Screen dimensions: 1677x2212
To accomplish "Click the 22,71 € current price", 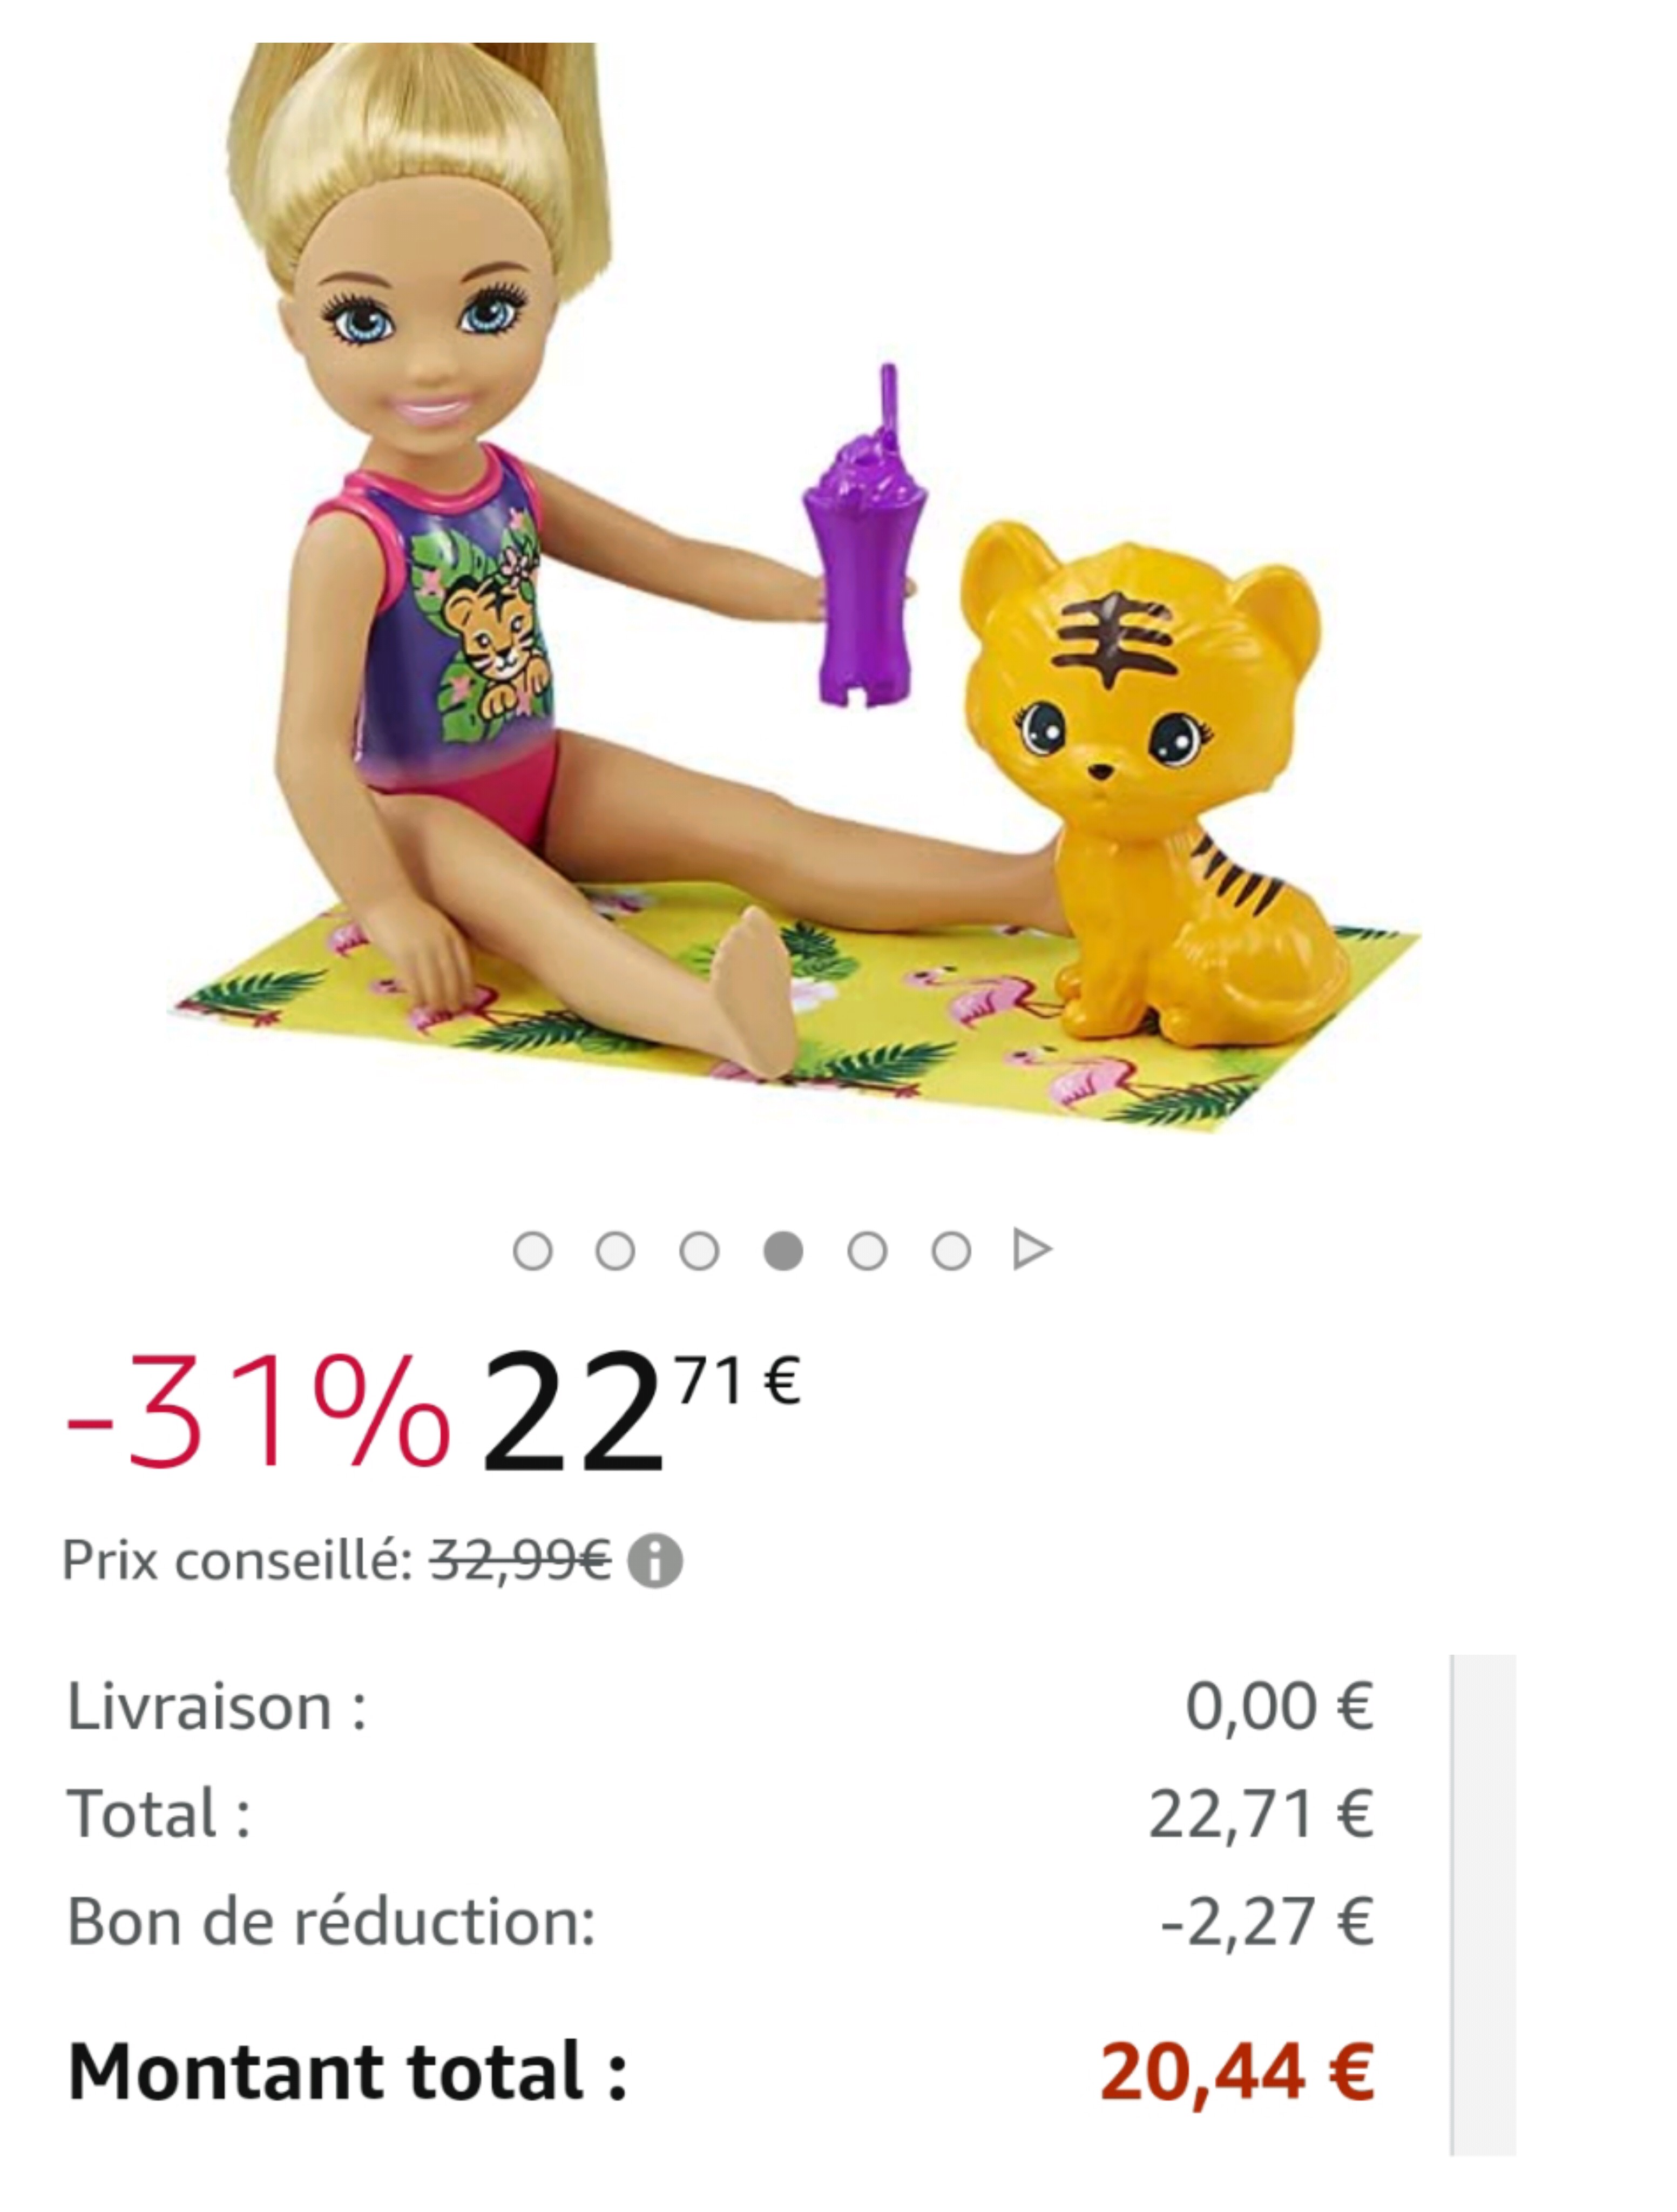I will pos(640,1410).
